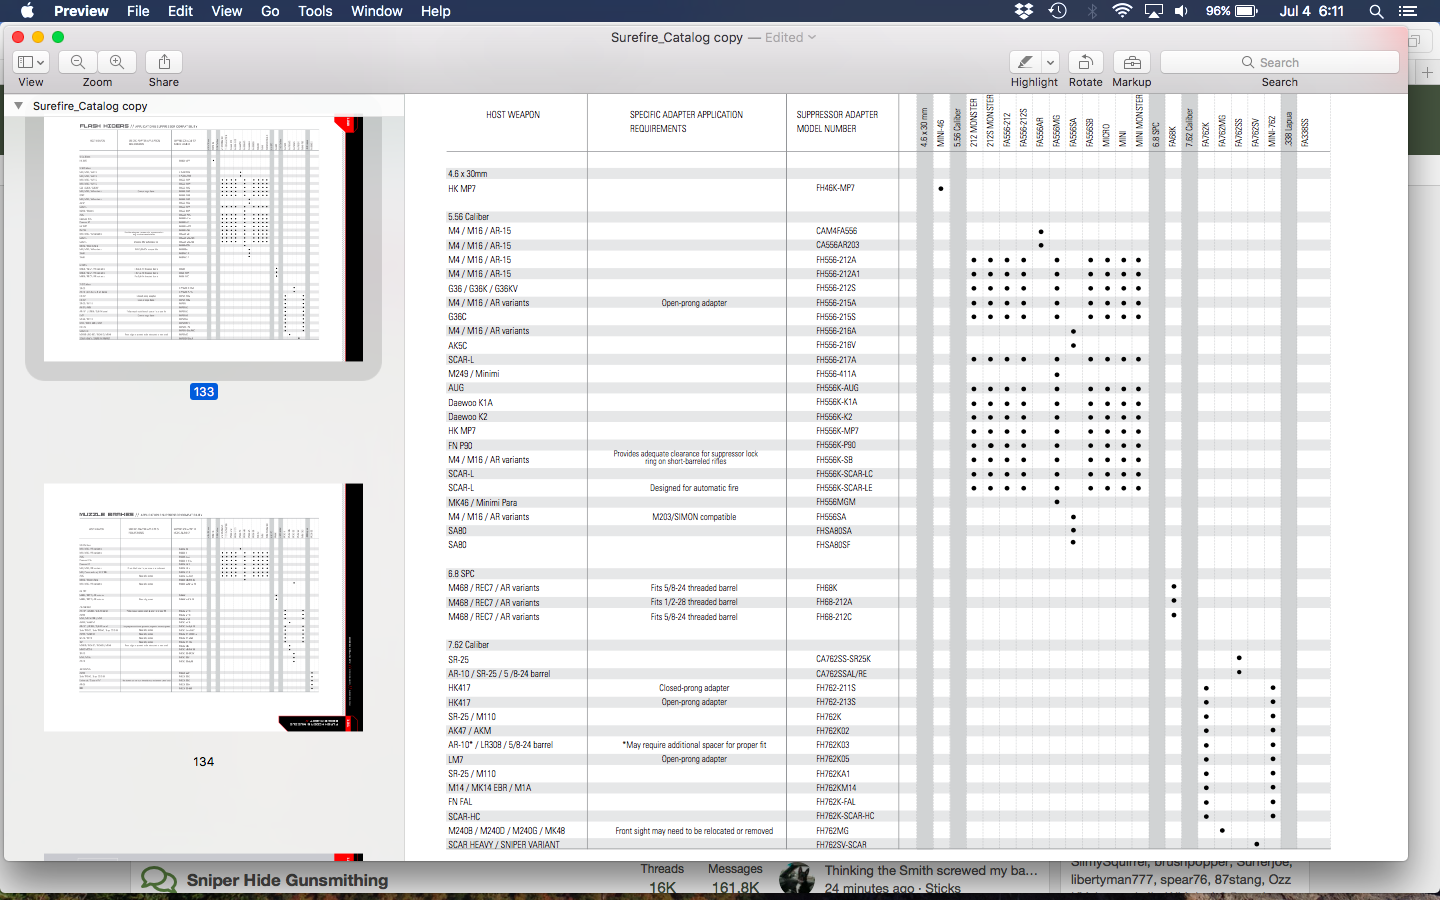Click the battery status icon
Image resolution: width=1440 pixels, height=900 pixels.
coord(1246,11)
